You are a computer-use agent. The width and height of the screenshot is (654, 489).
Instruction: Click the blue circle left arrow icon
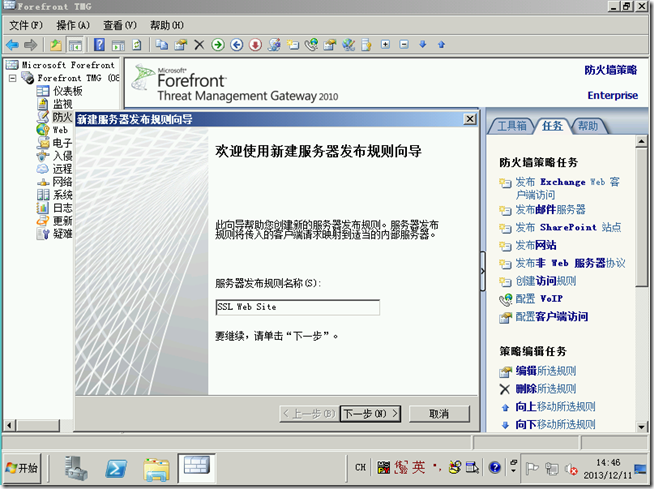(x=236, y=45)
